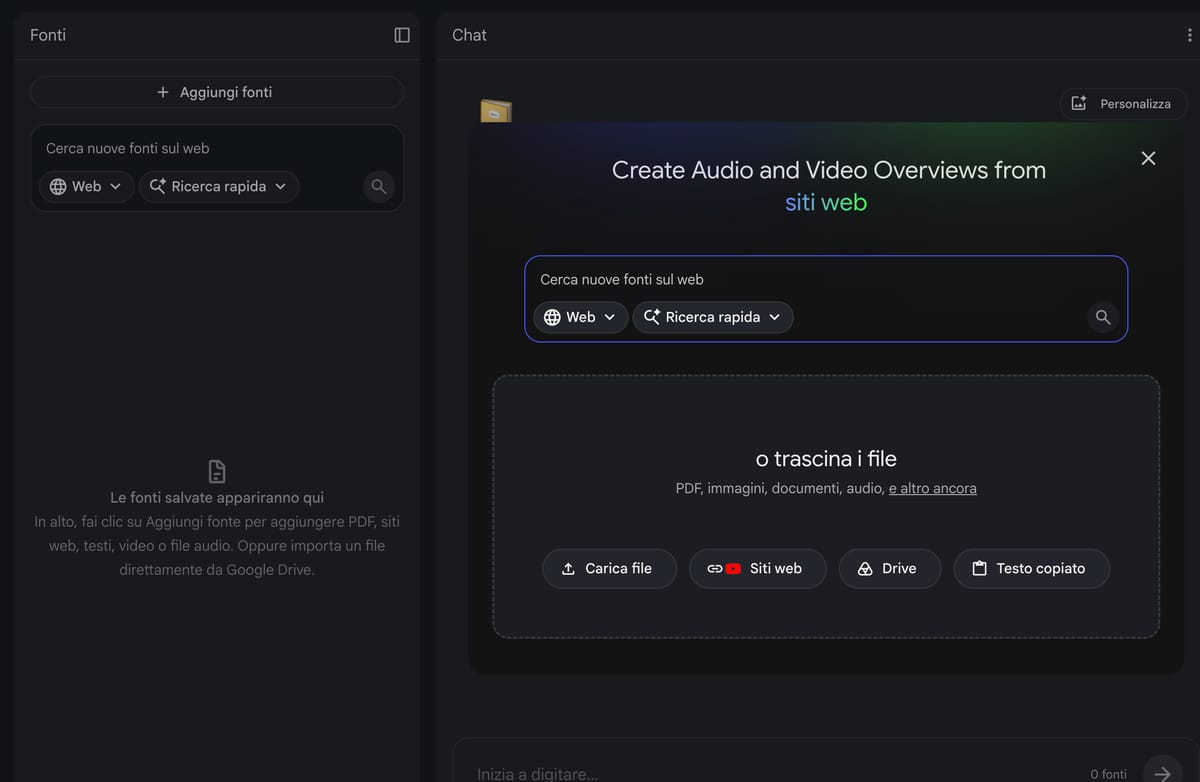Image resolution: width=1200 pixels, height=782 pixels.
Task: Close the Create Audio and Video Overviews dialog
Action: click(x=1148, y=158)
